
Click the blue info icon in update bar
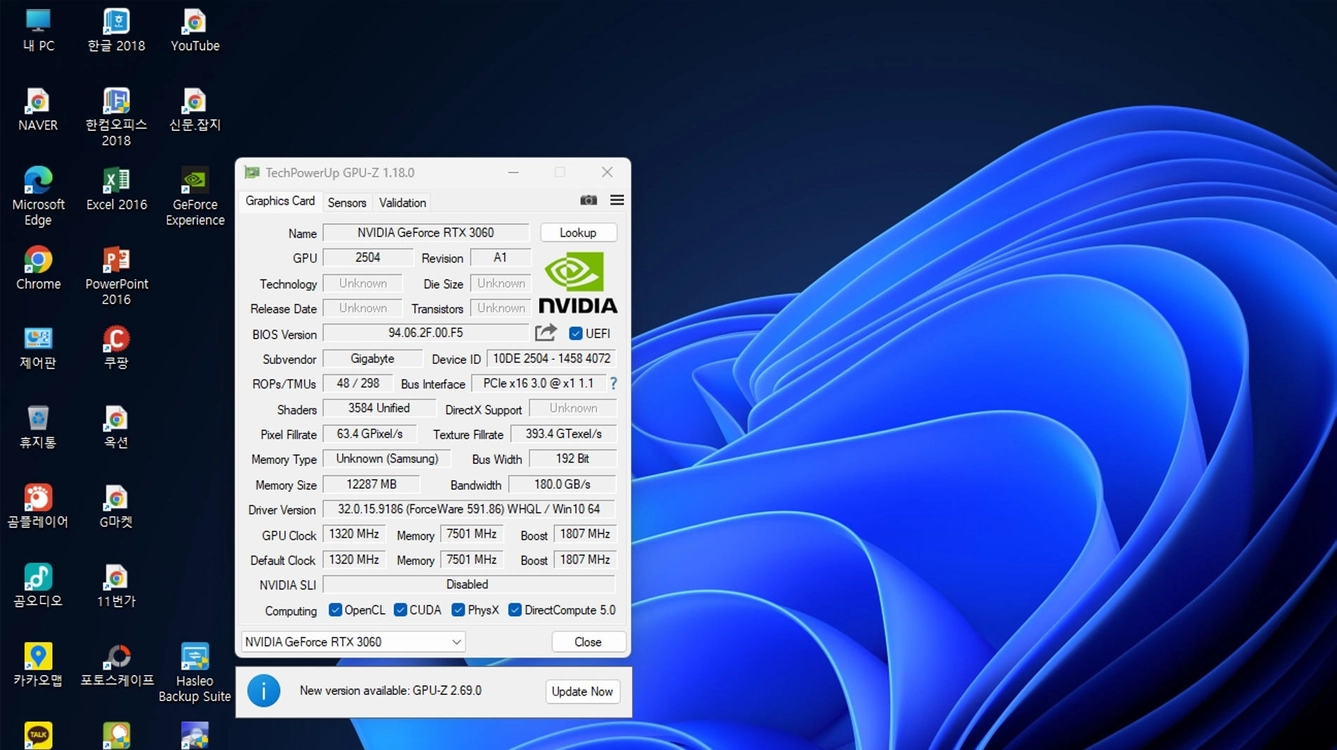point(264,691)
